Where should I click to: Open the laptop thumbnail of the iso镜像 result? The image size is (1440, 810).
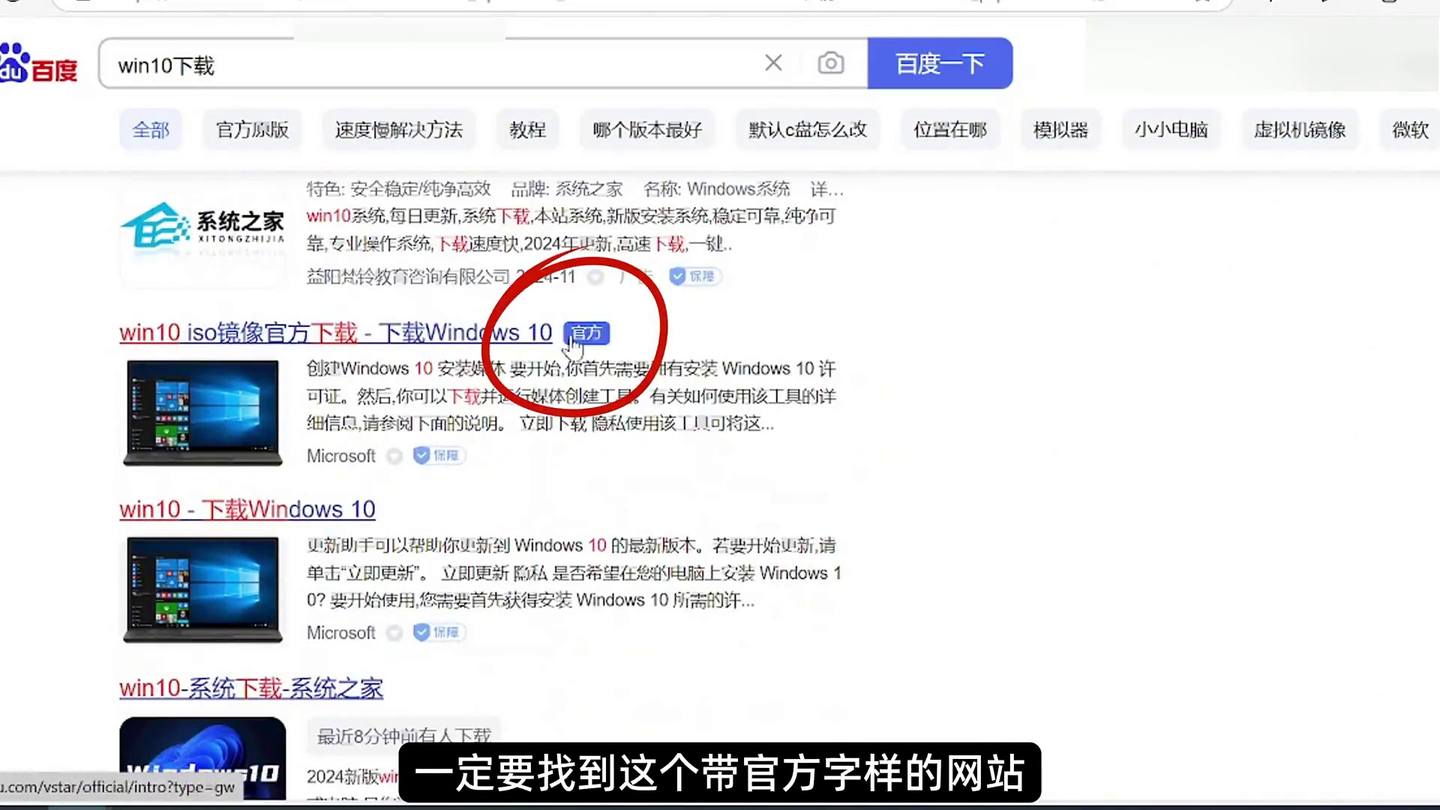tap(203, 412)
